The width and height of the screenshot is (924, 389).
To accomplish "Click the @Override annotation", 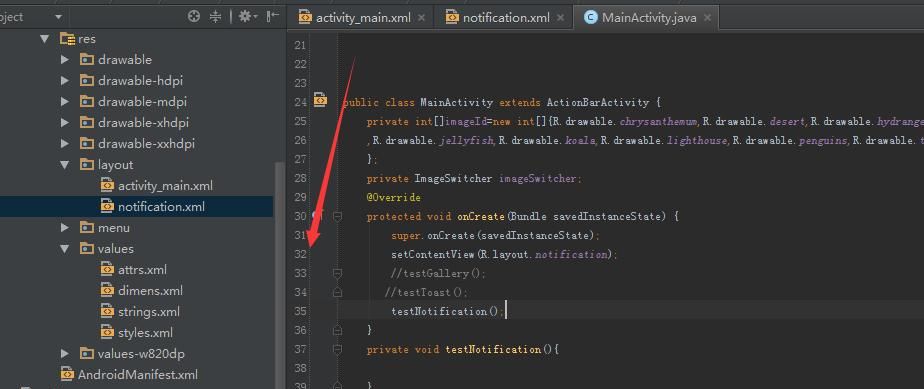I will (x=394, y=197).
